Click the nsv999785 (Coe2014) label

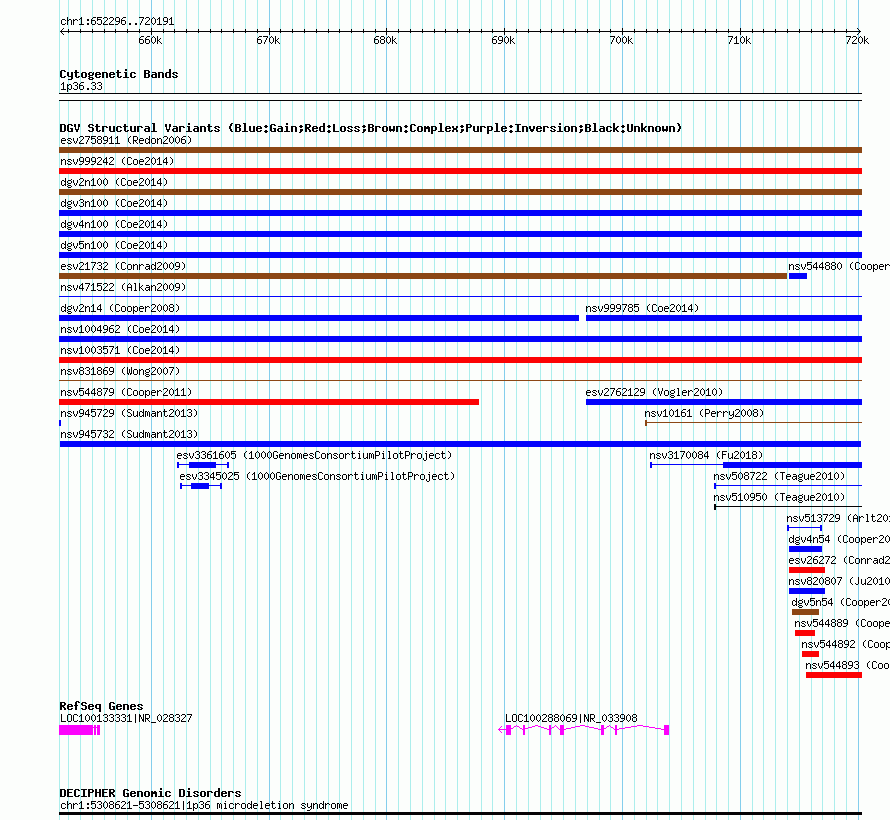[x=642, y=308]
